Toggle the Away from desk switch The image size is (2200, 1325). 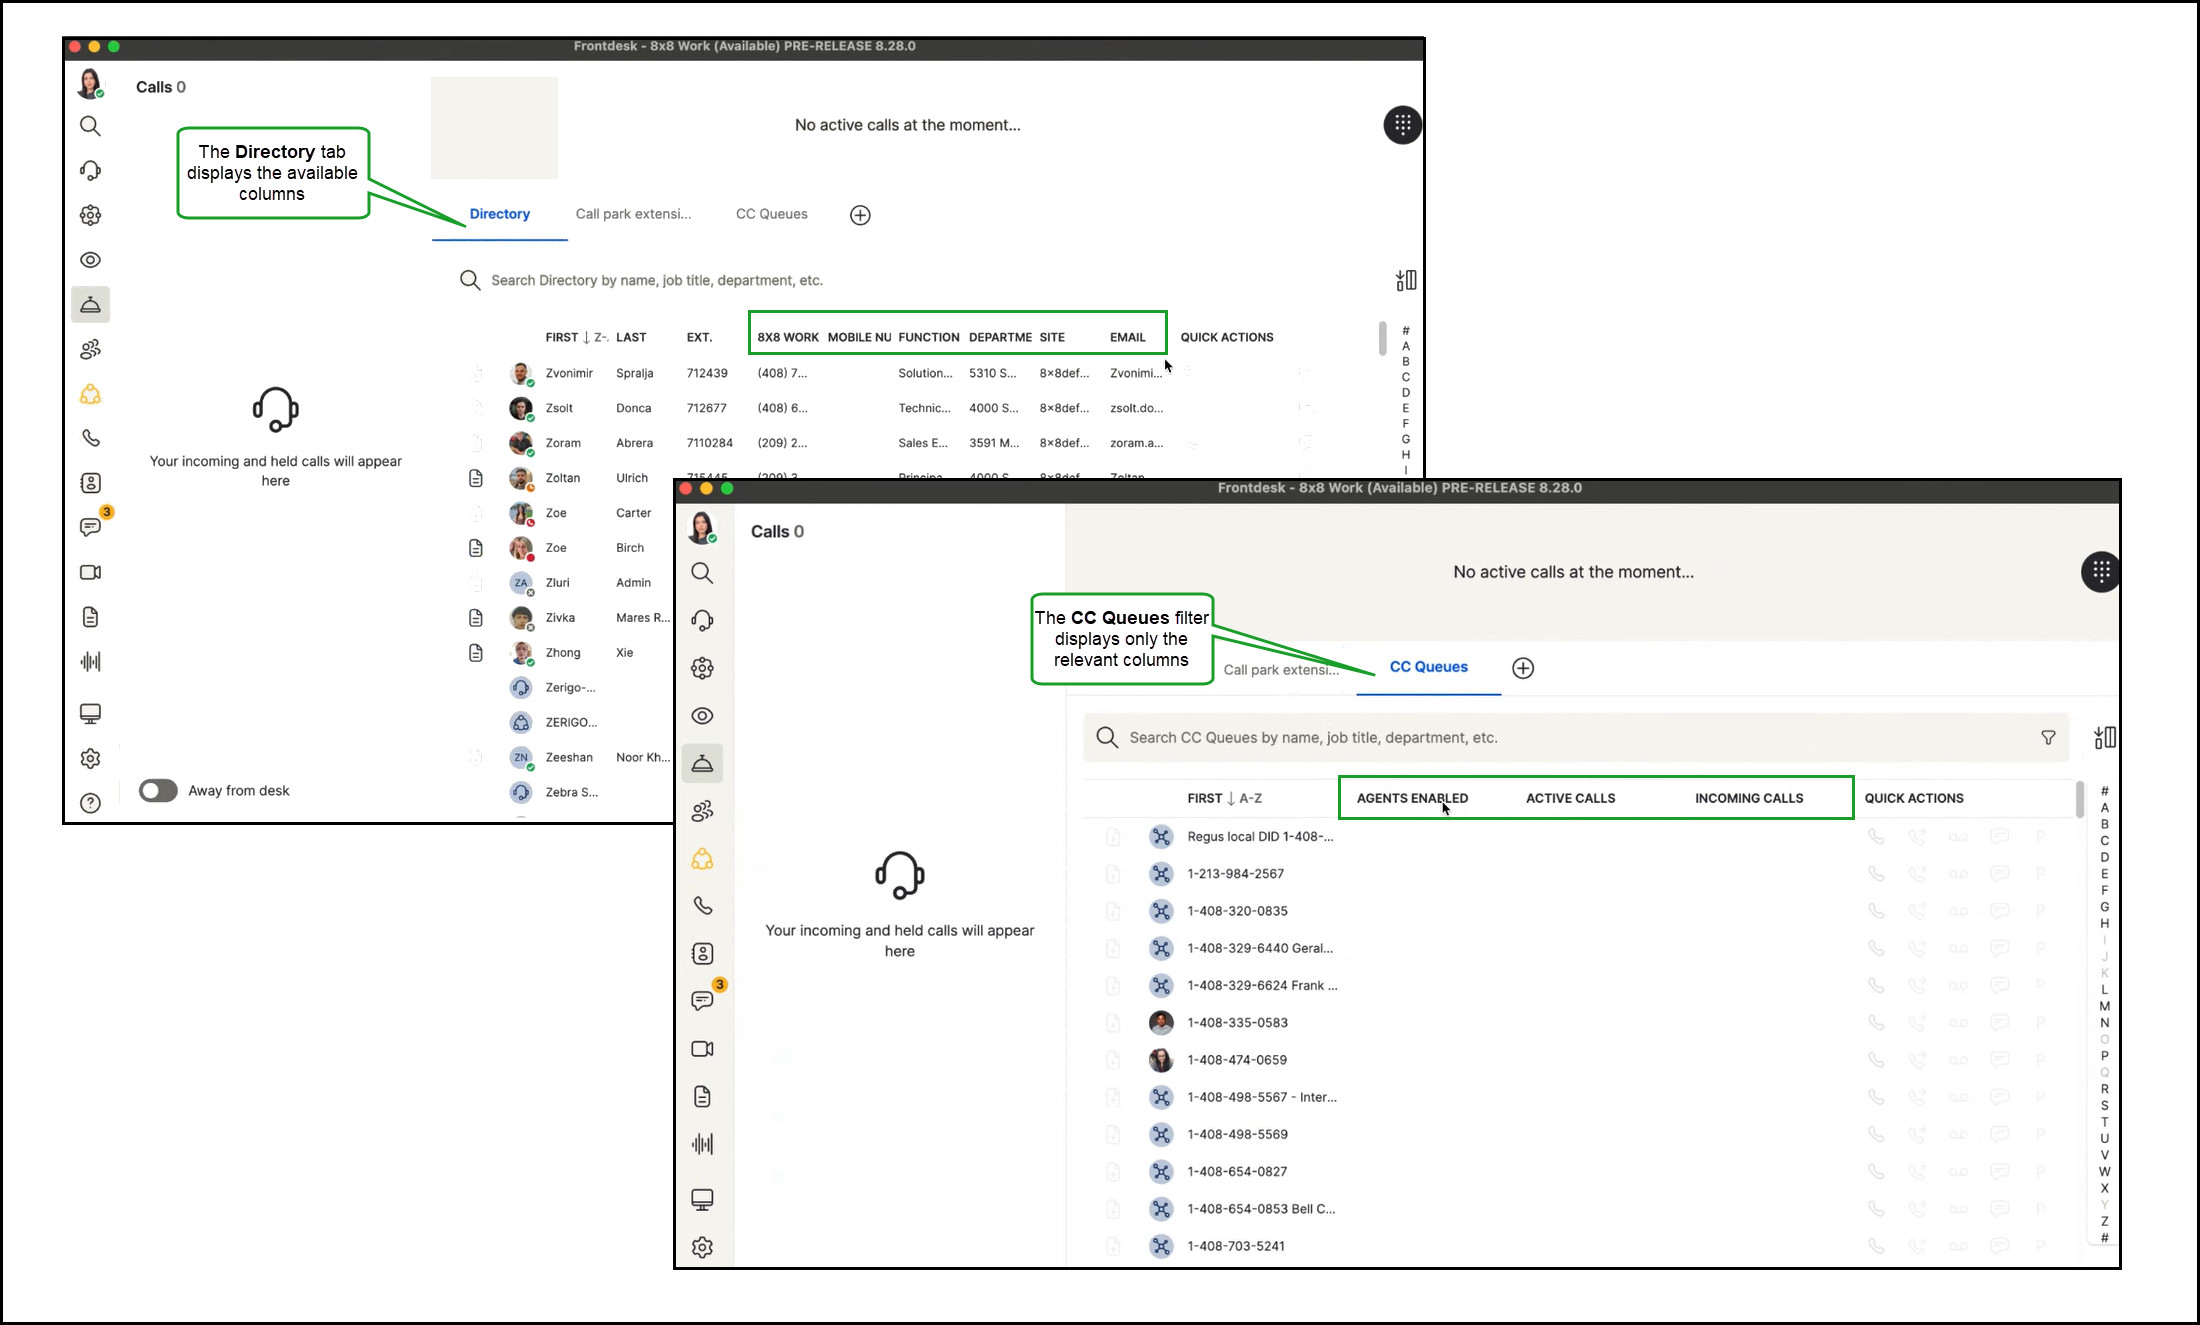click(x=158, y=790)
